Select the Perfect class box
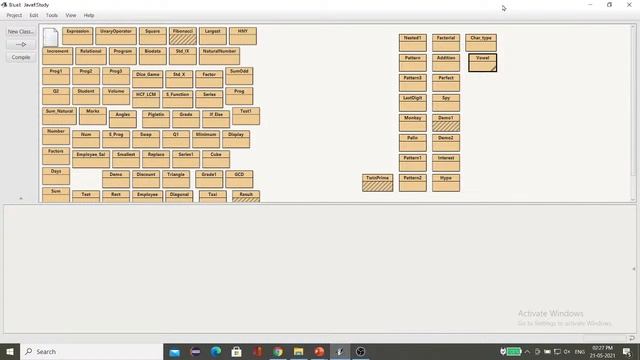The width and height of the screenshot is (640, 360). [446, 82]
